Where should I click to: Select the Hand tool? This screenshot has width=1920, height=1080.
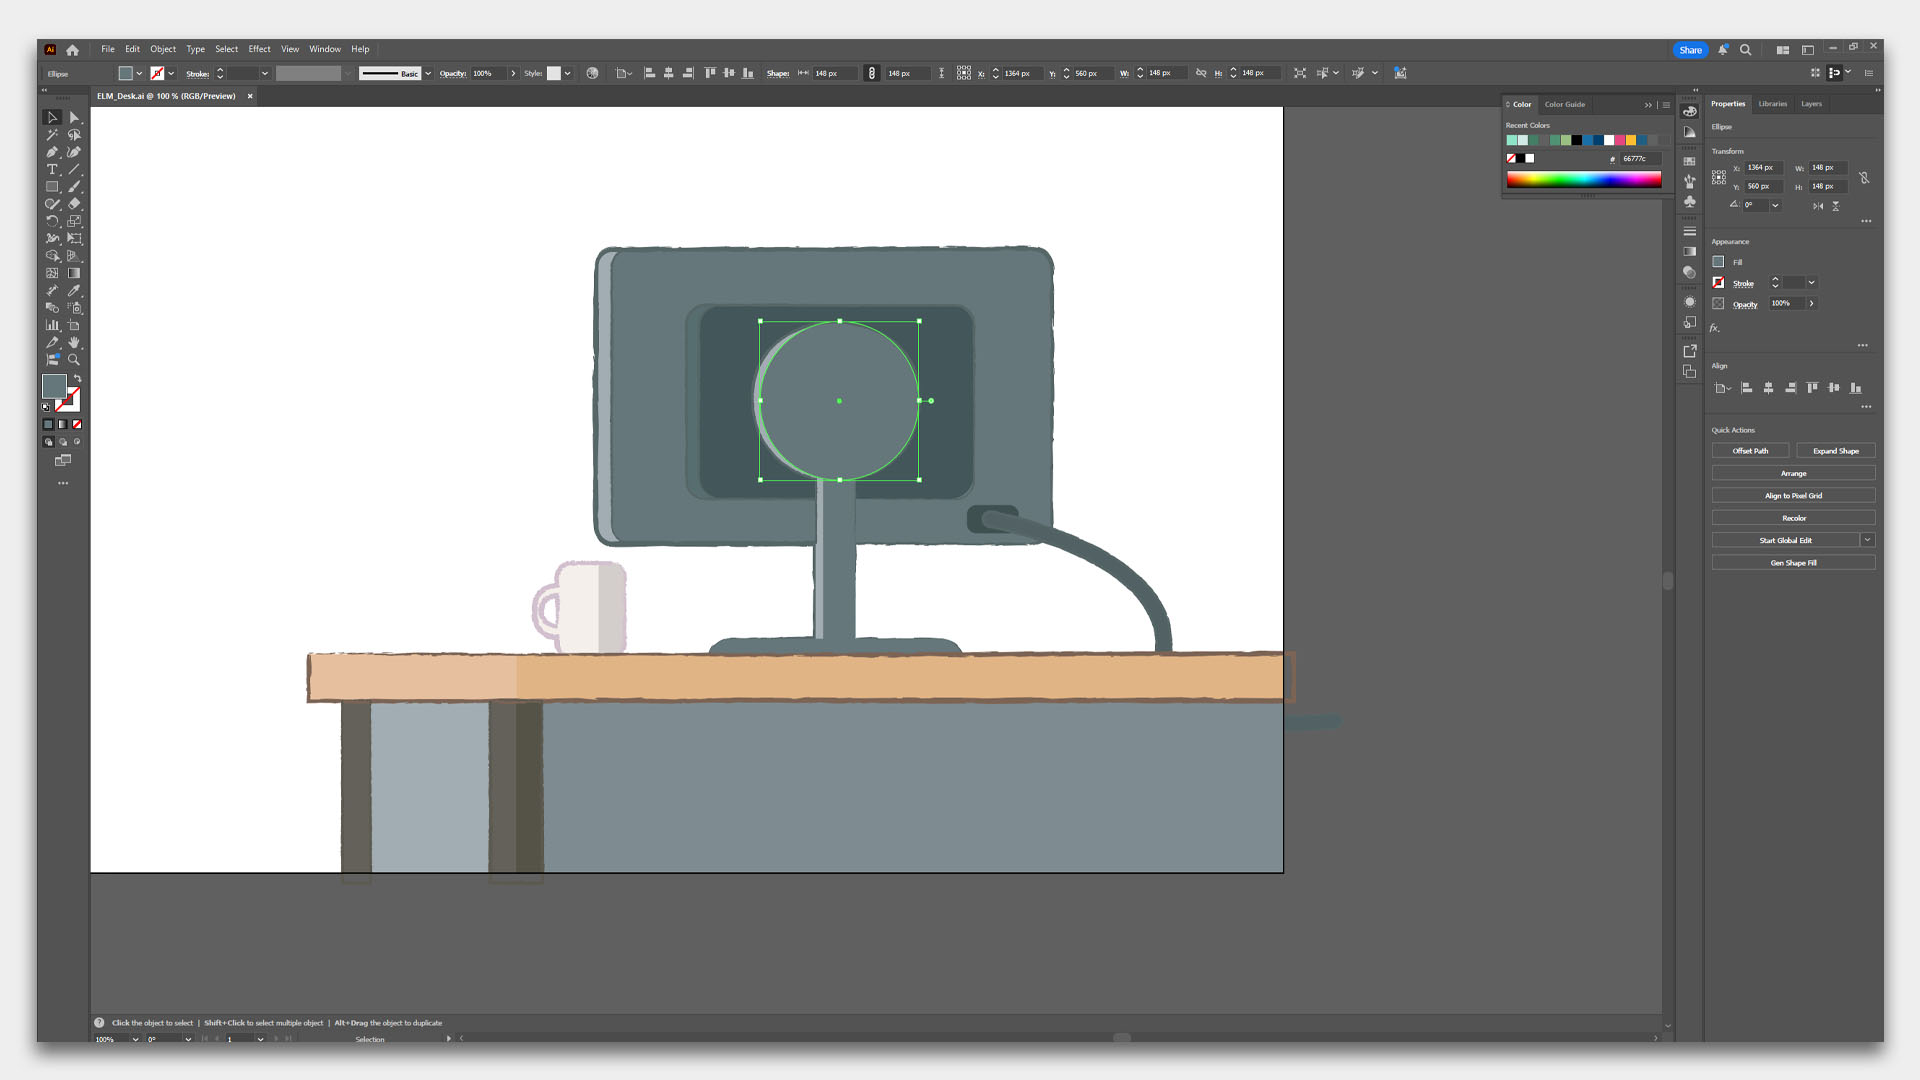click(74, 342)
